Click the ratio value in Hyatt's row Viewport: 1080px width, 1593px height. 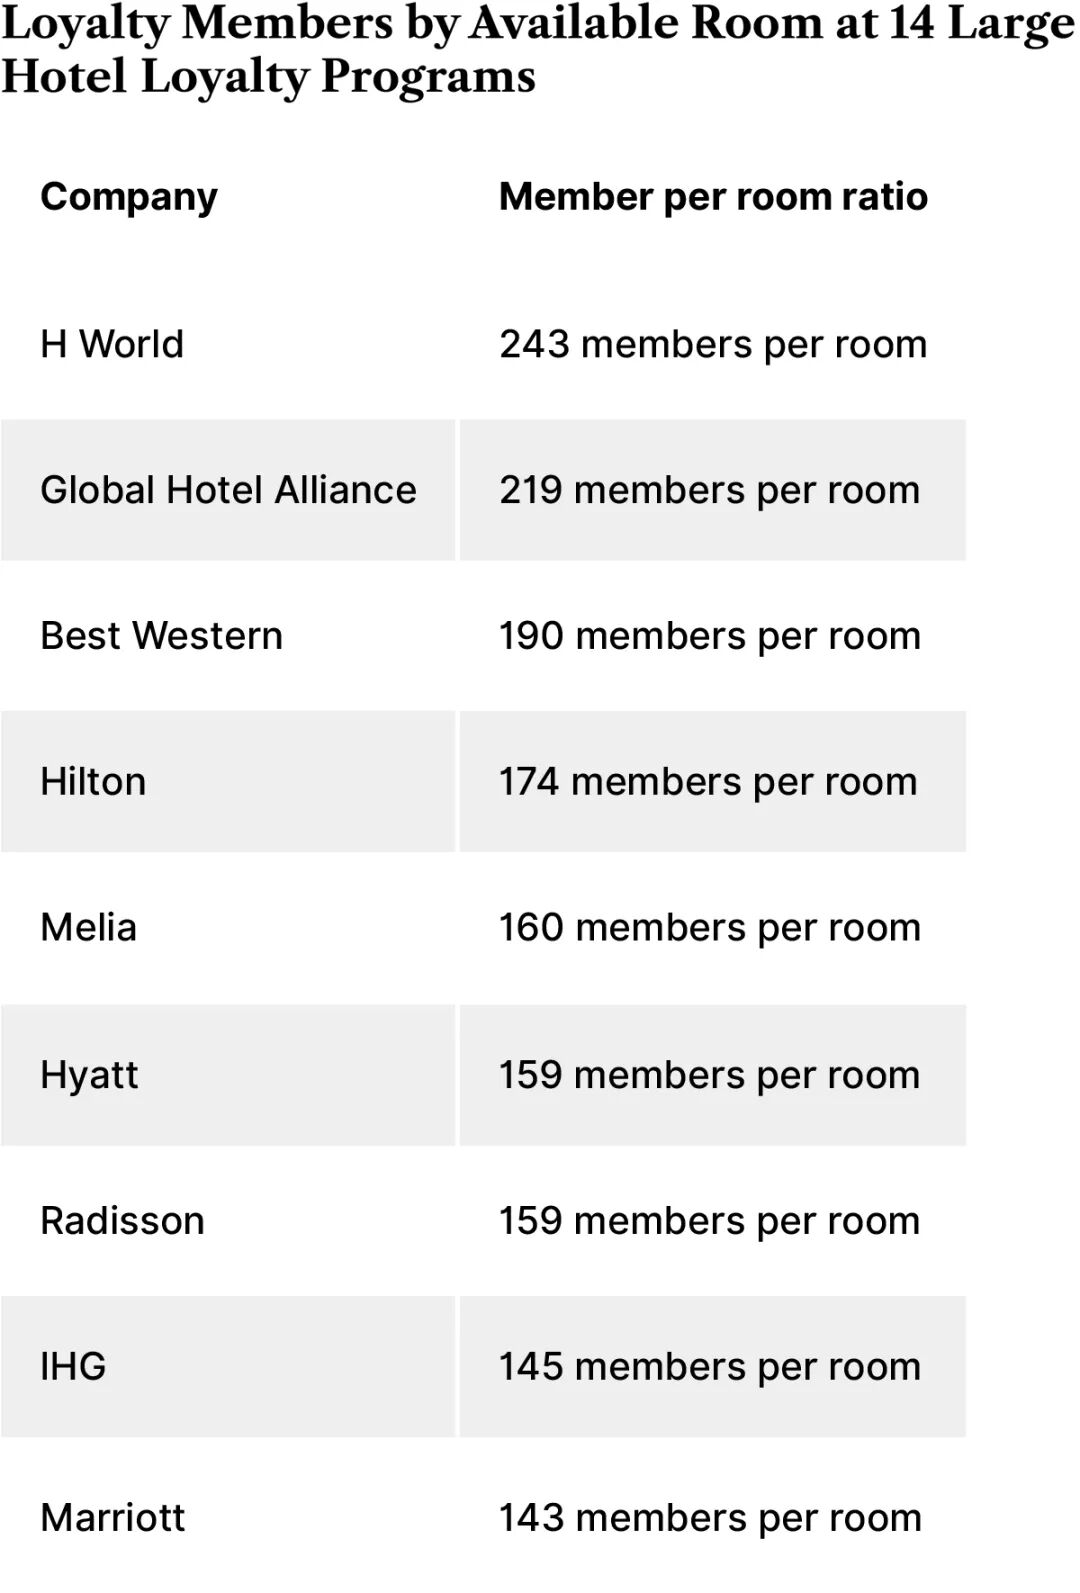pyautogui.click(x=709, y=1075)
